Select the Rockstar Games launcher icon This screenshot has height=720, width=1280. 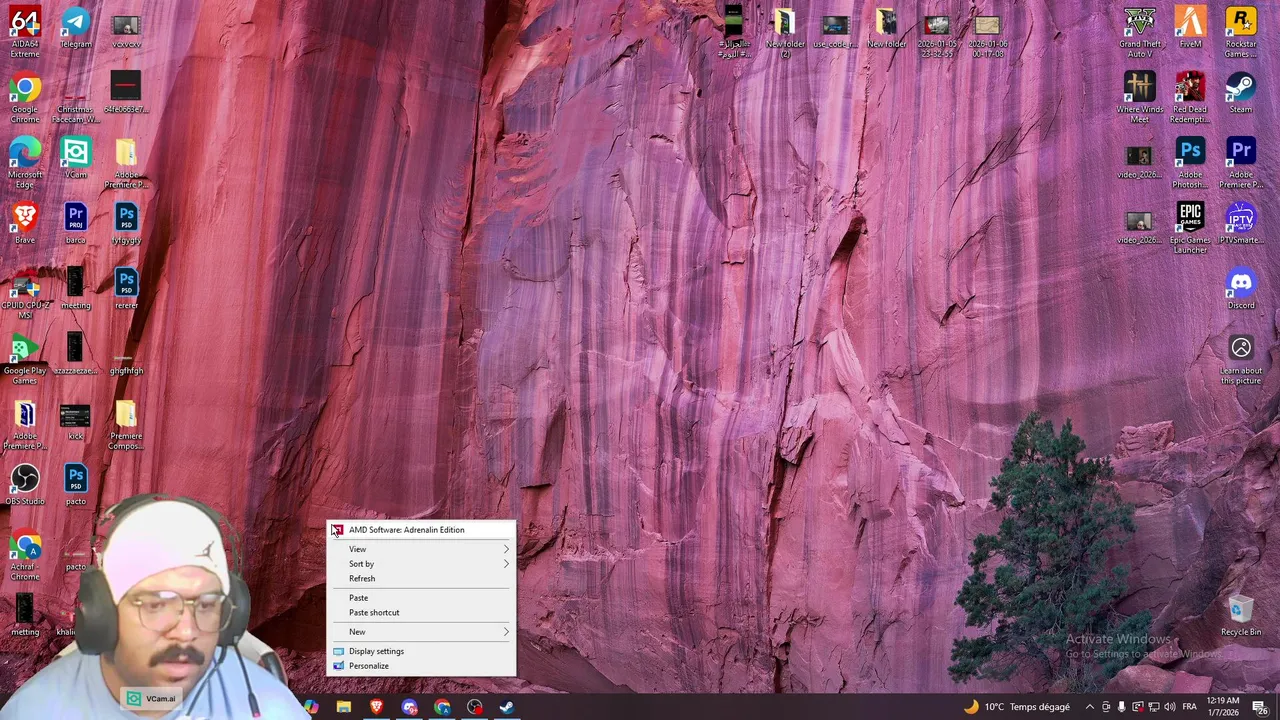coord(1241,32)
